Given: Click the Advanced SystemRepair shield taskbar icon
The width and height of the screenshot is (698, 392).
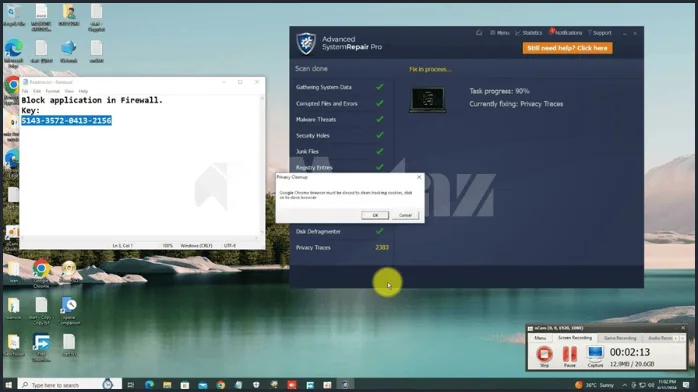Looking at the screenshot, I should 345,385.
